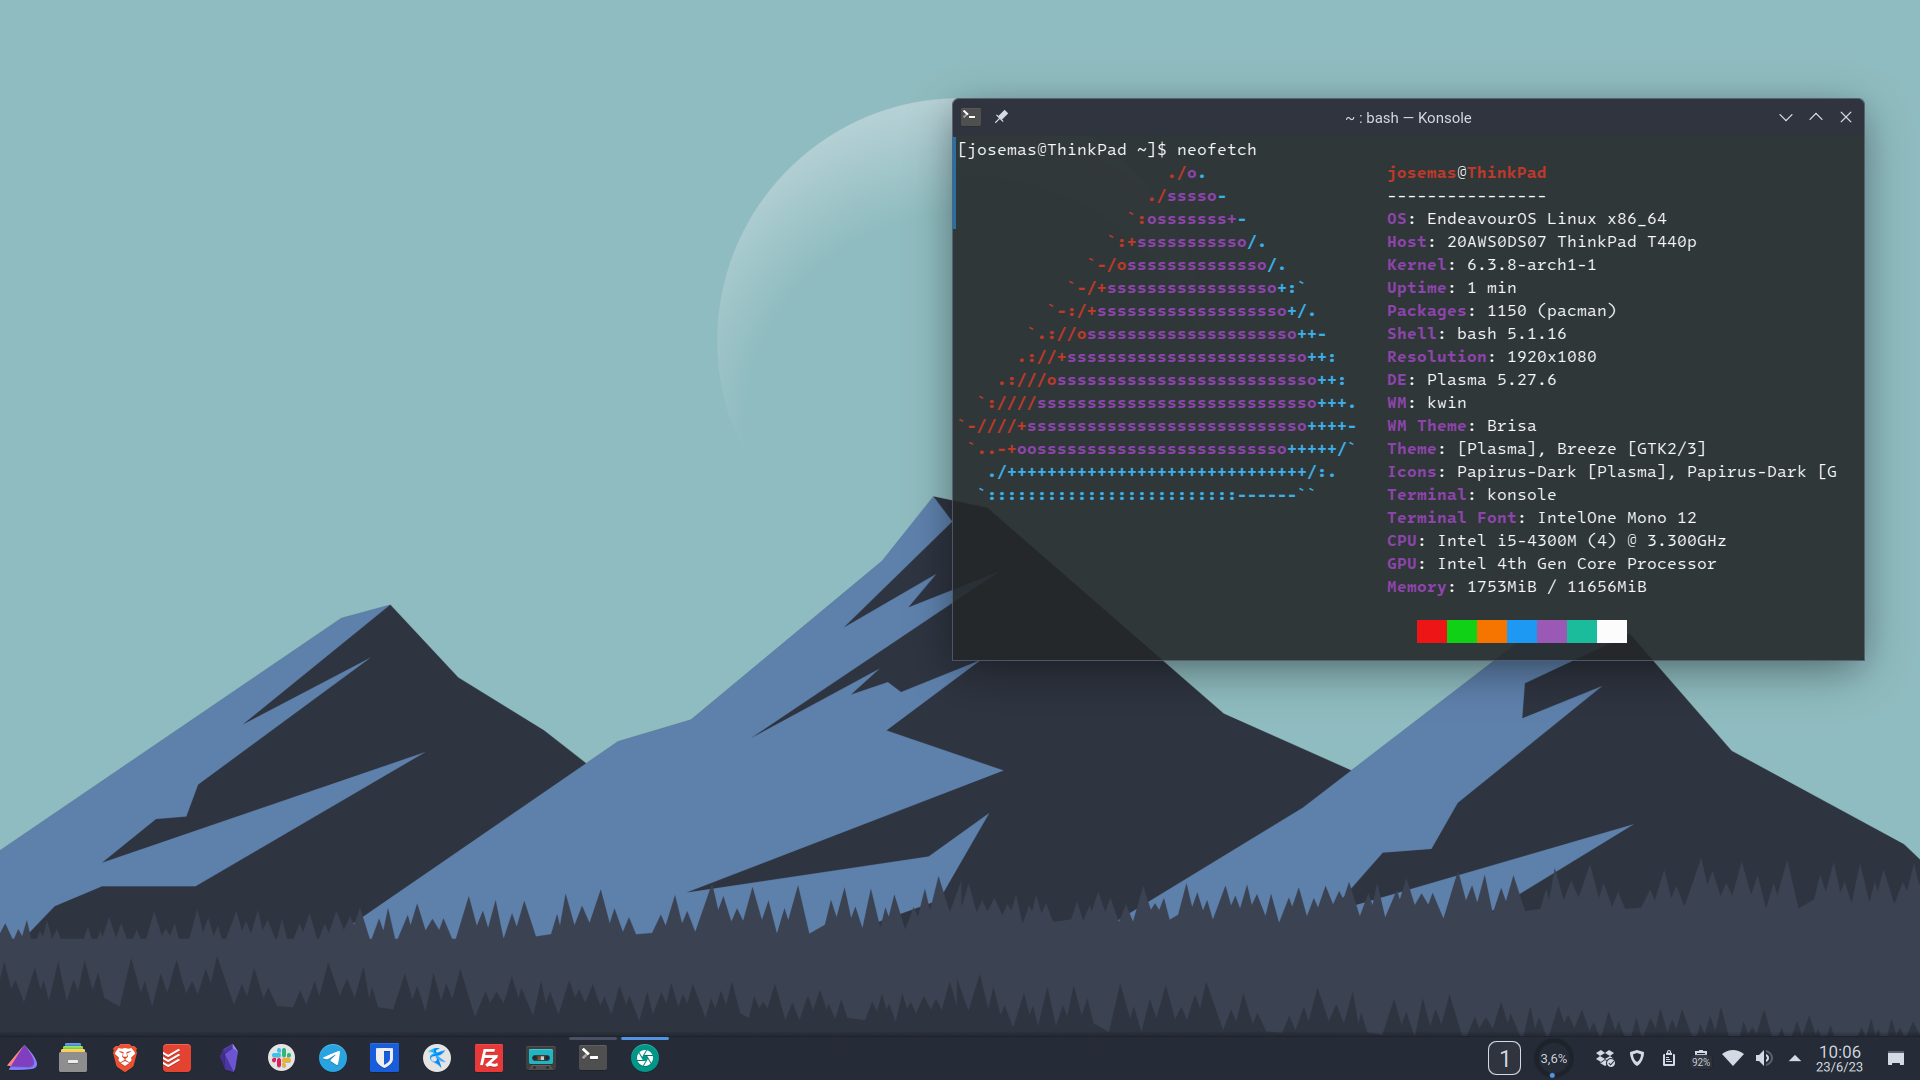Close the Konsole window
Screen dimensions: 1920x1080
(1846, 117)
